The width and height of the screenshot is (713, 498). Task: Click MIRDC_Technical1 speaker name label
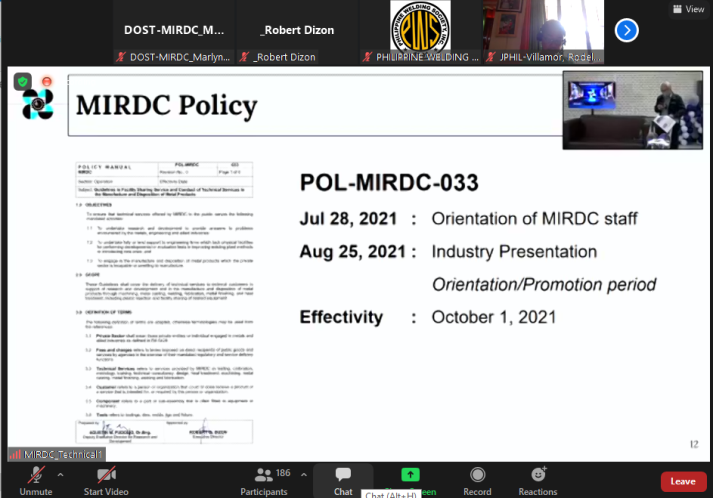coord(63,454)
